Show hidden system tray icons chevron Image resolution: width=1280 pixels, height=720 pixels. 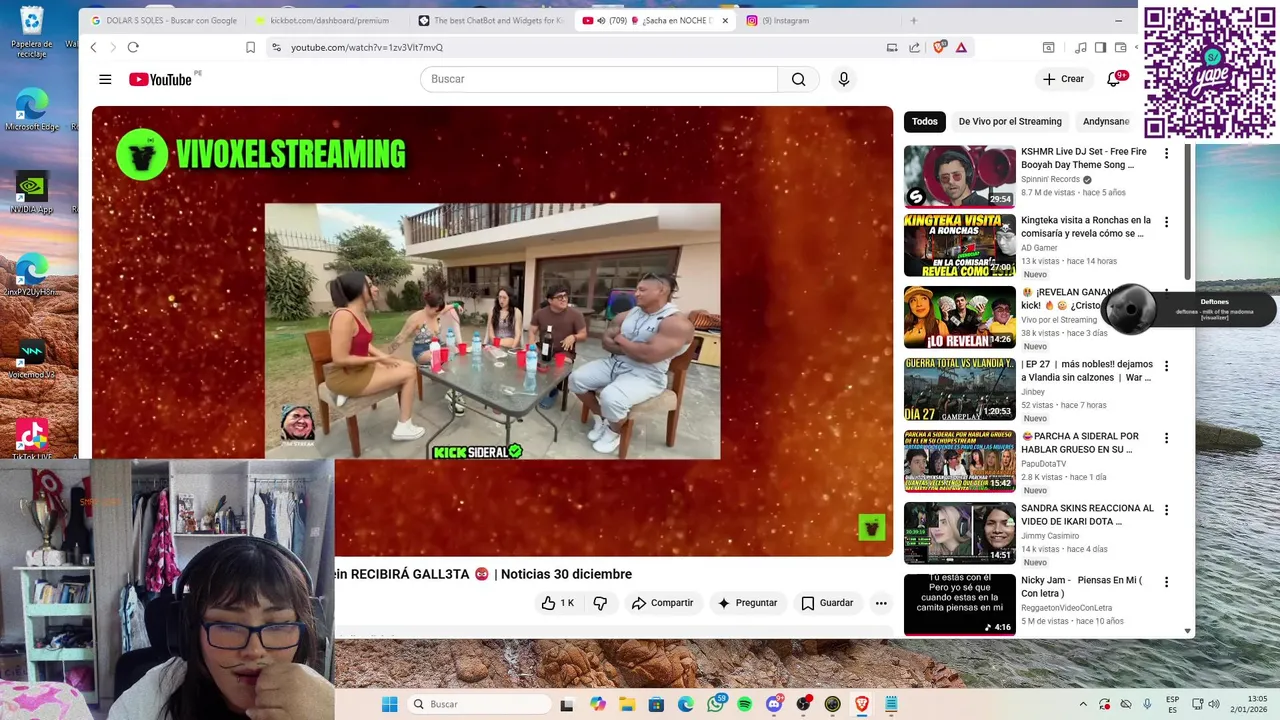click(1082, 704)
